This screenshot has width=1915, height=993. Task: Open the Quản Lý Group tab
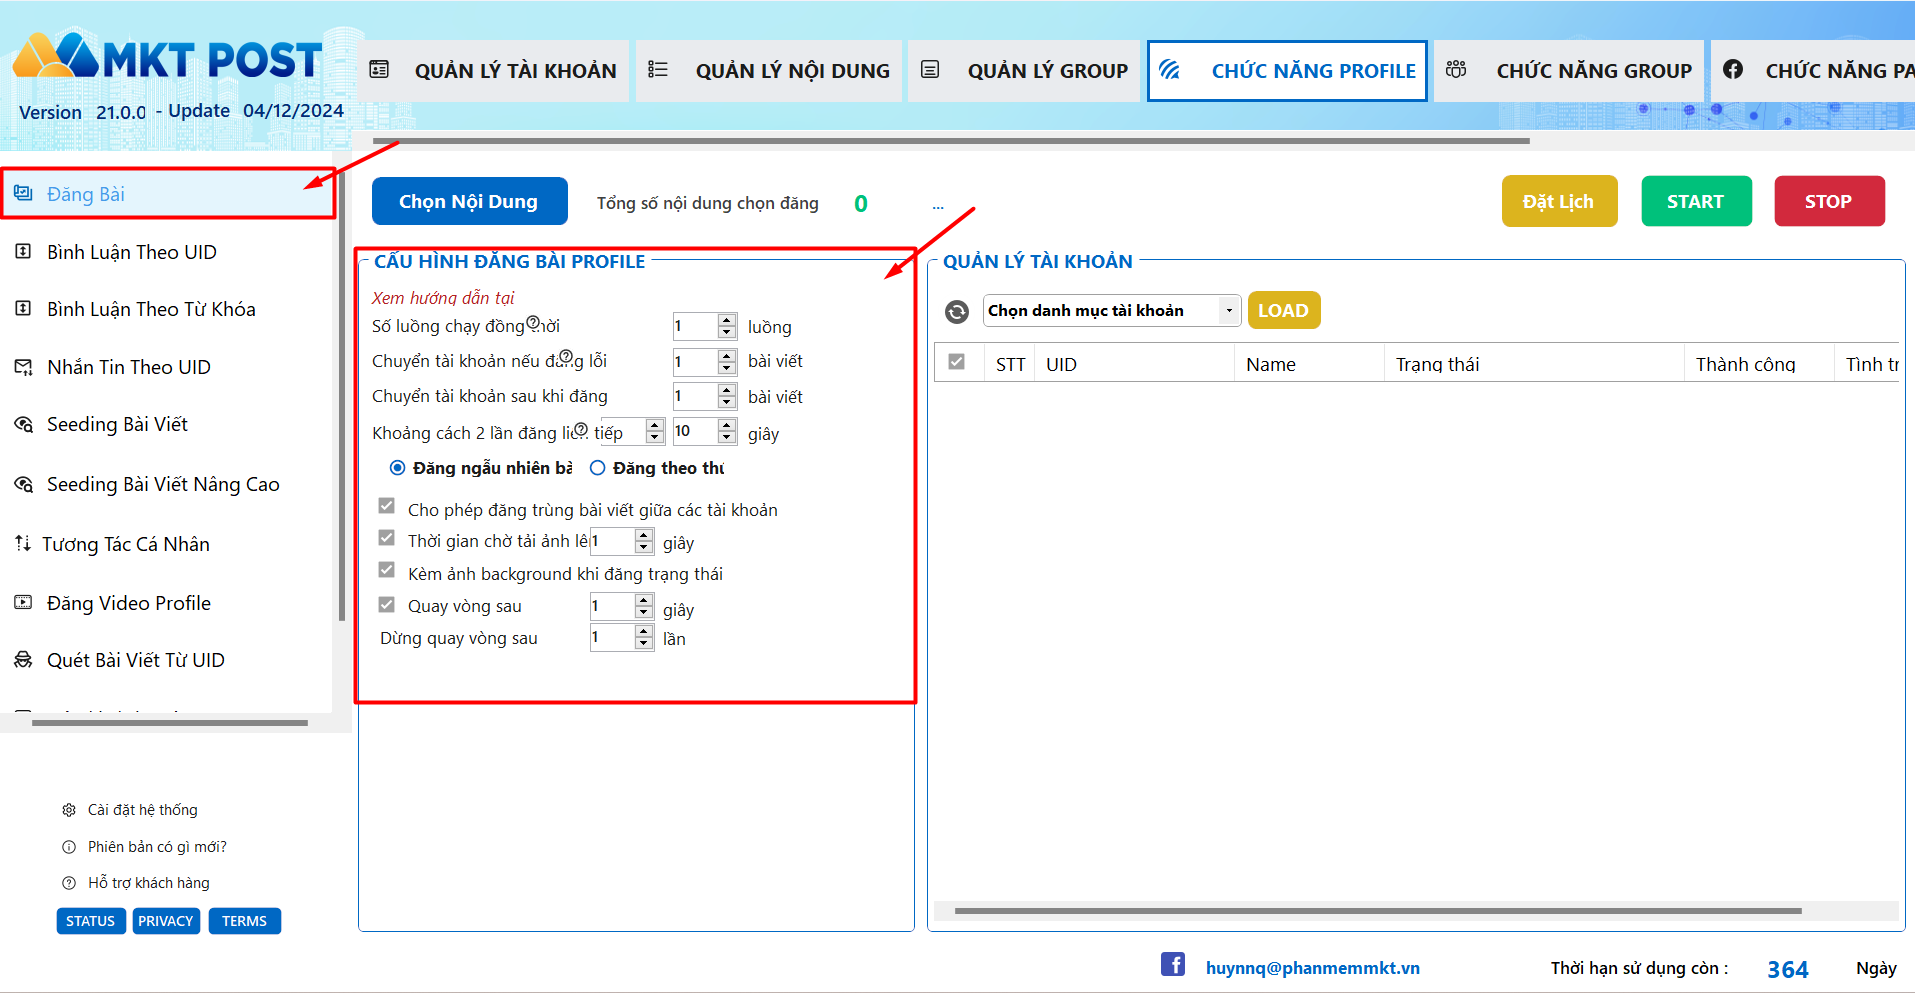coord(1024,70)
